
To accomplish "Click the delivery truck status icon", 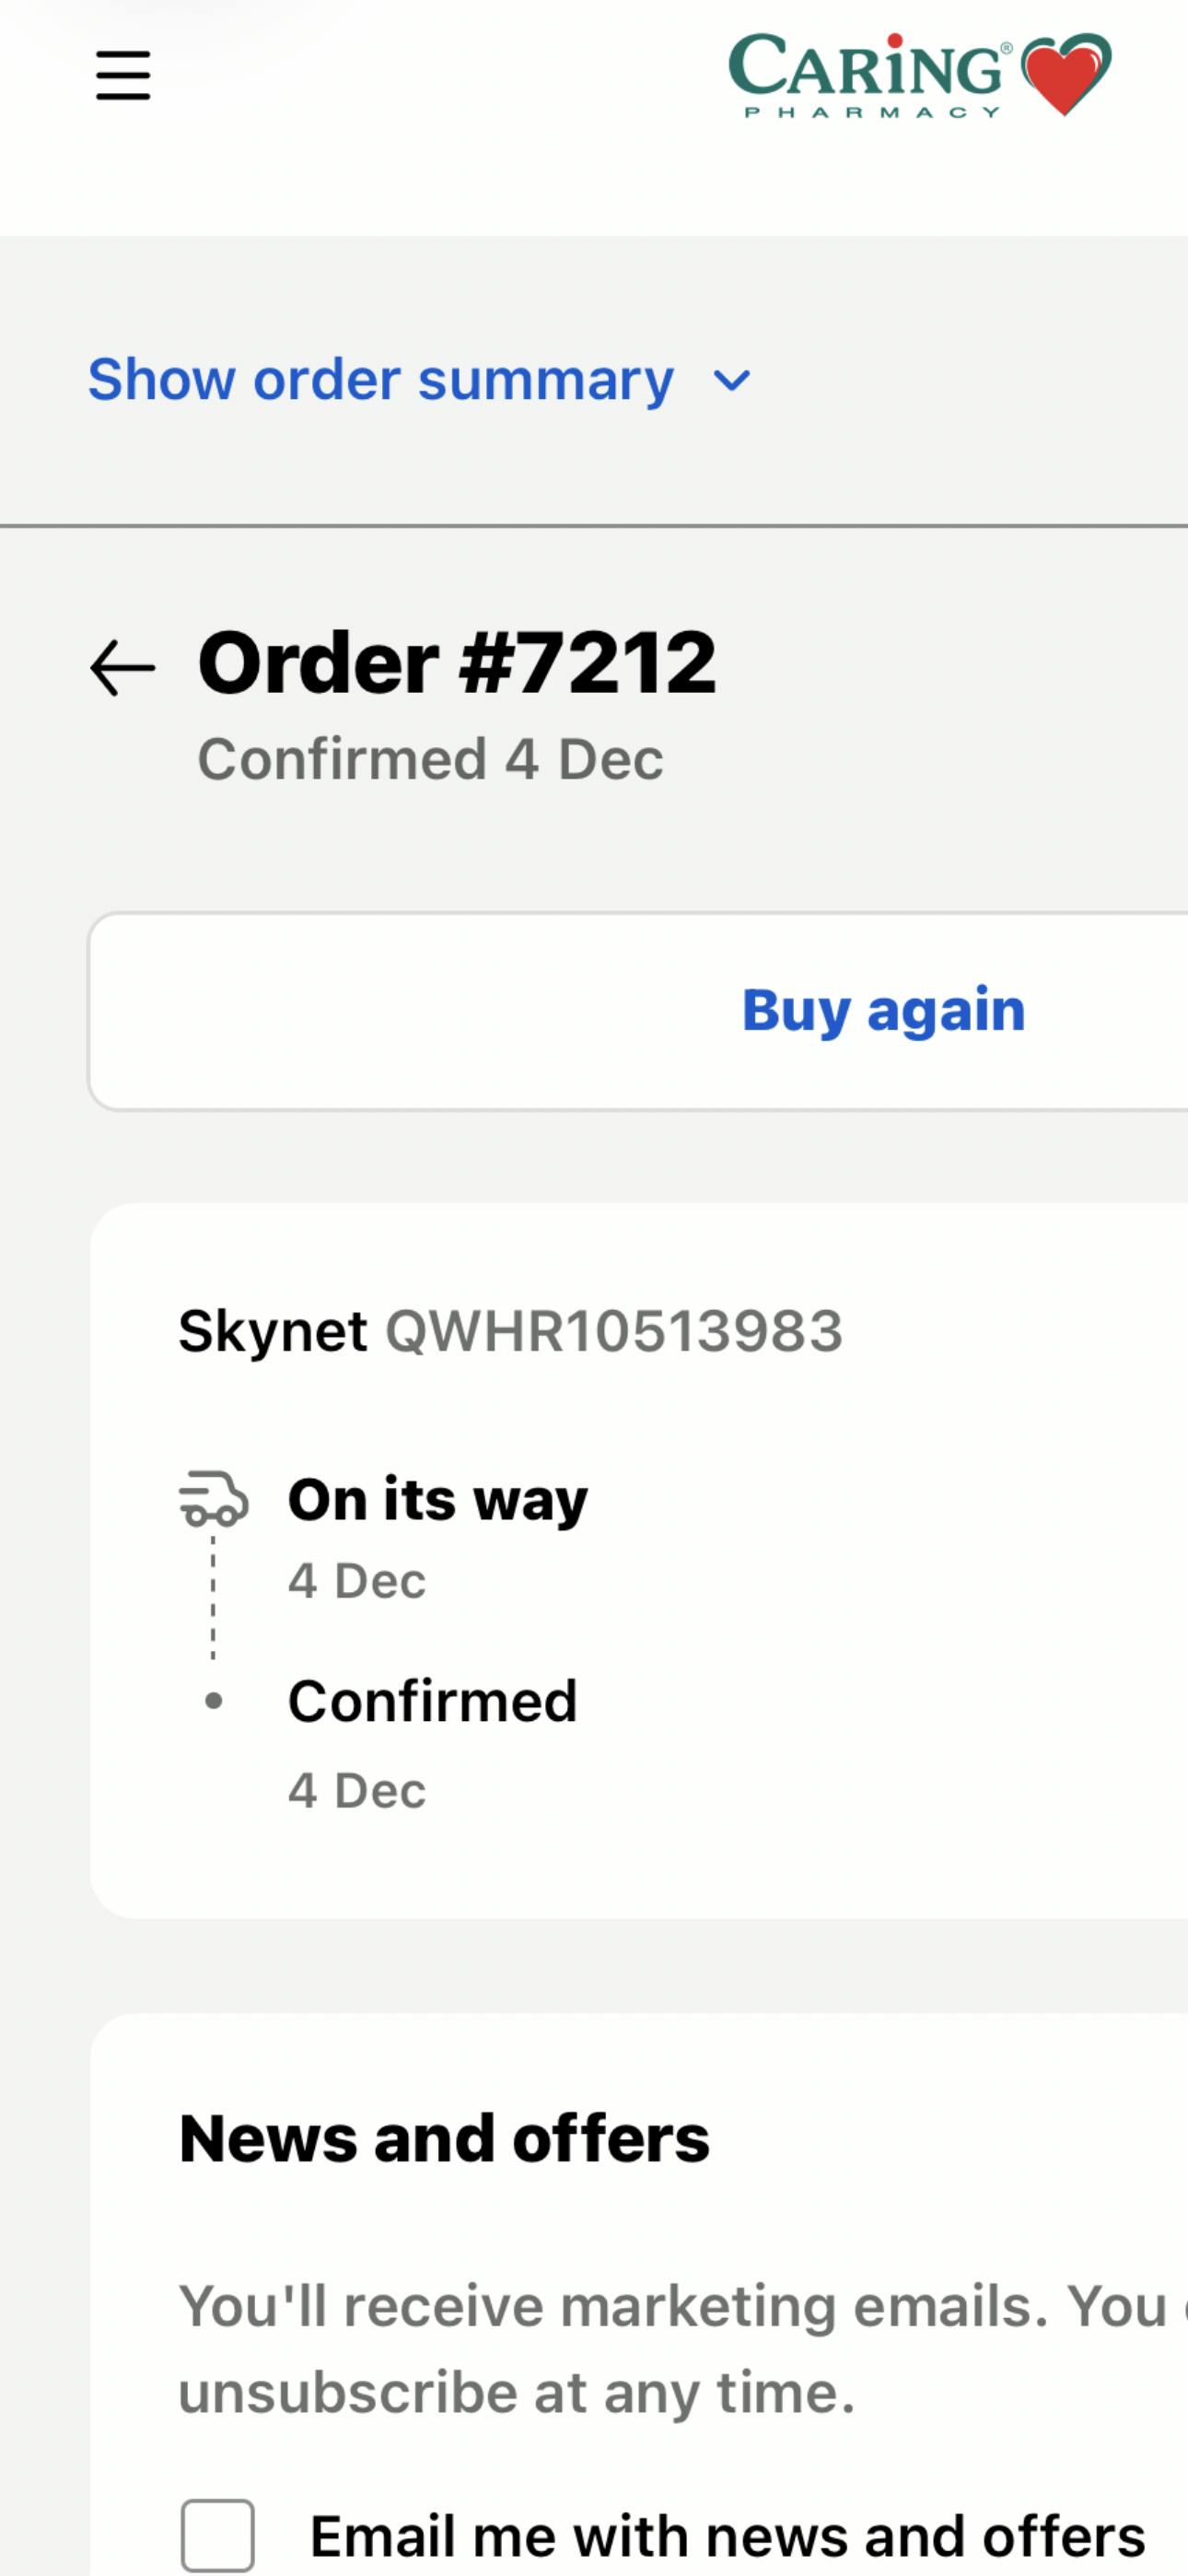I will [x=213, y=1498].
